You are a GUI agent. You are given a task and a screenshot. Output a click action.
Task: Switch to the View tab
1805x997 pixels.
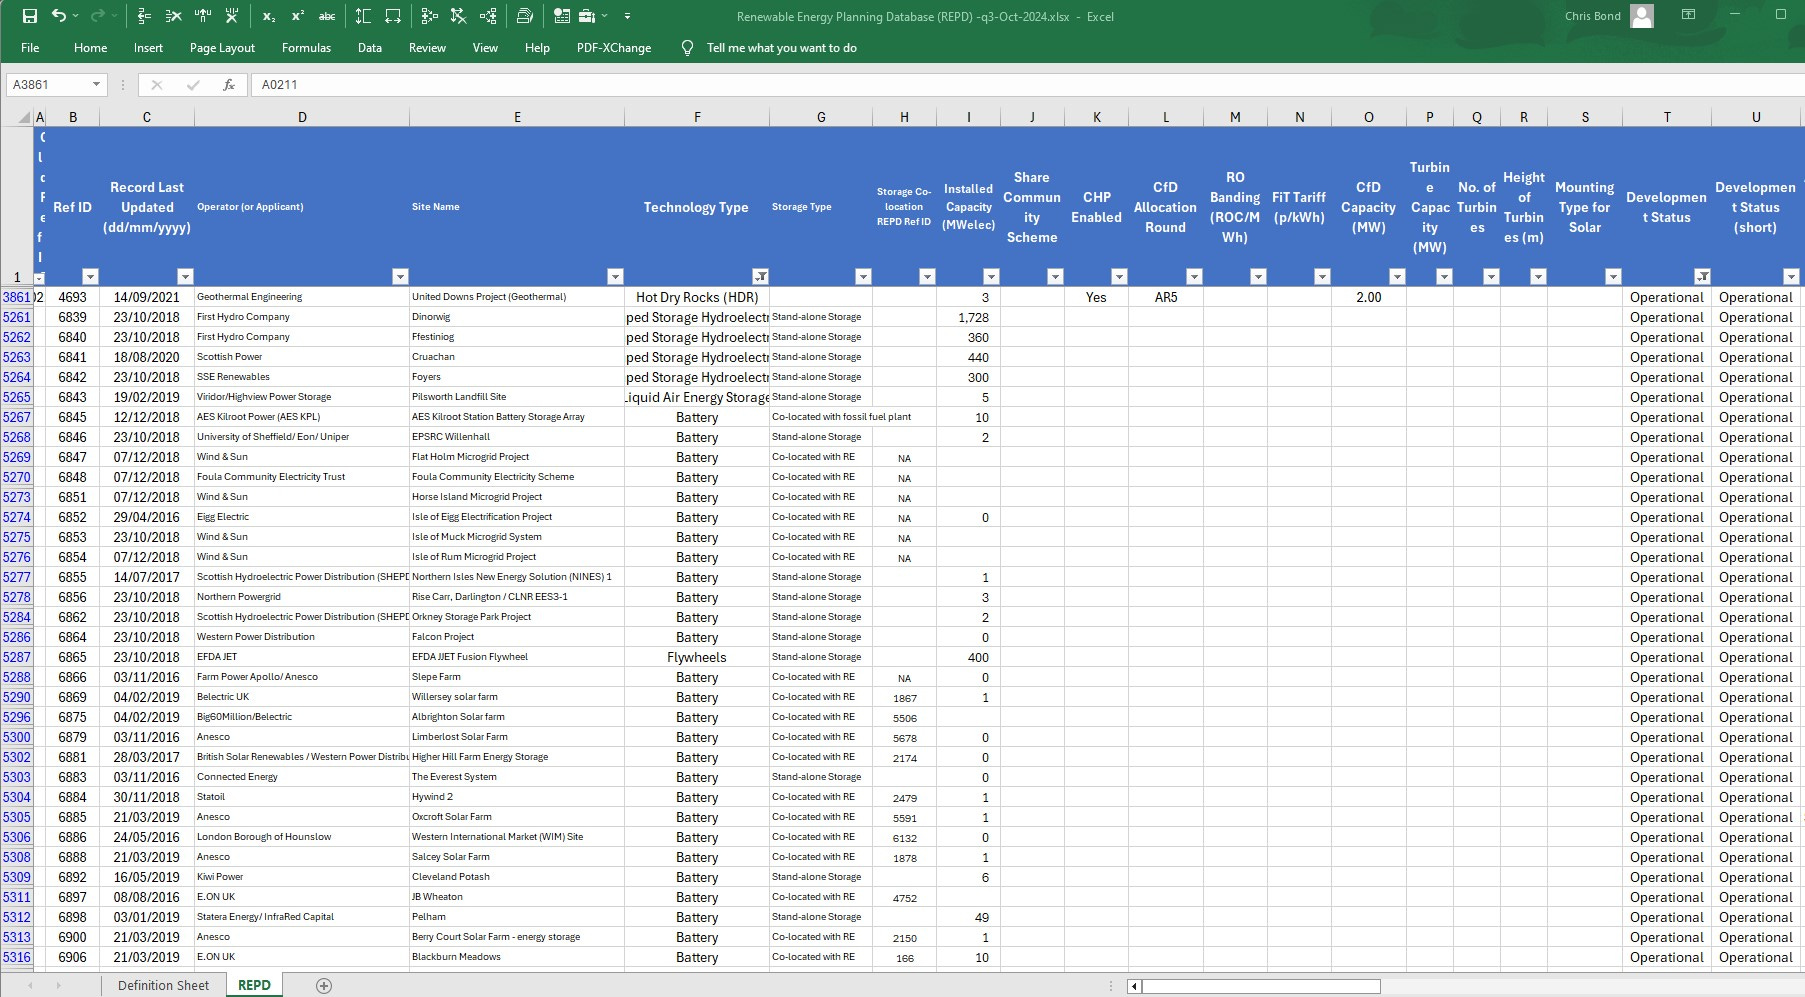(x=485, y=48)
